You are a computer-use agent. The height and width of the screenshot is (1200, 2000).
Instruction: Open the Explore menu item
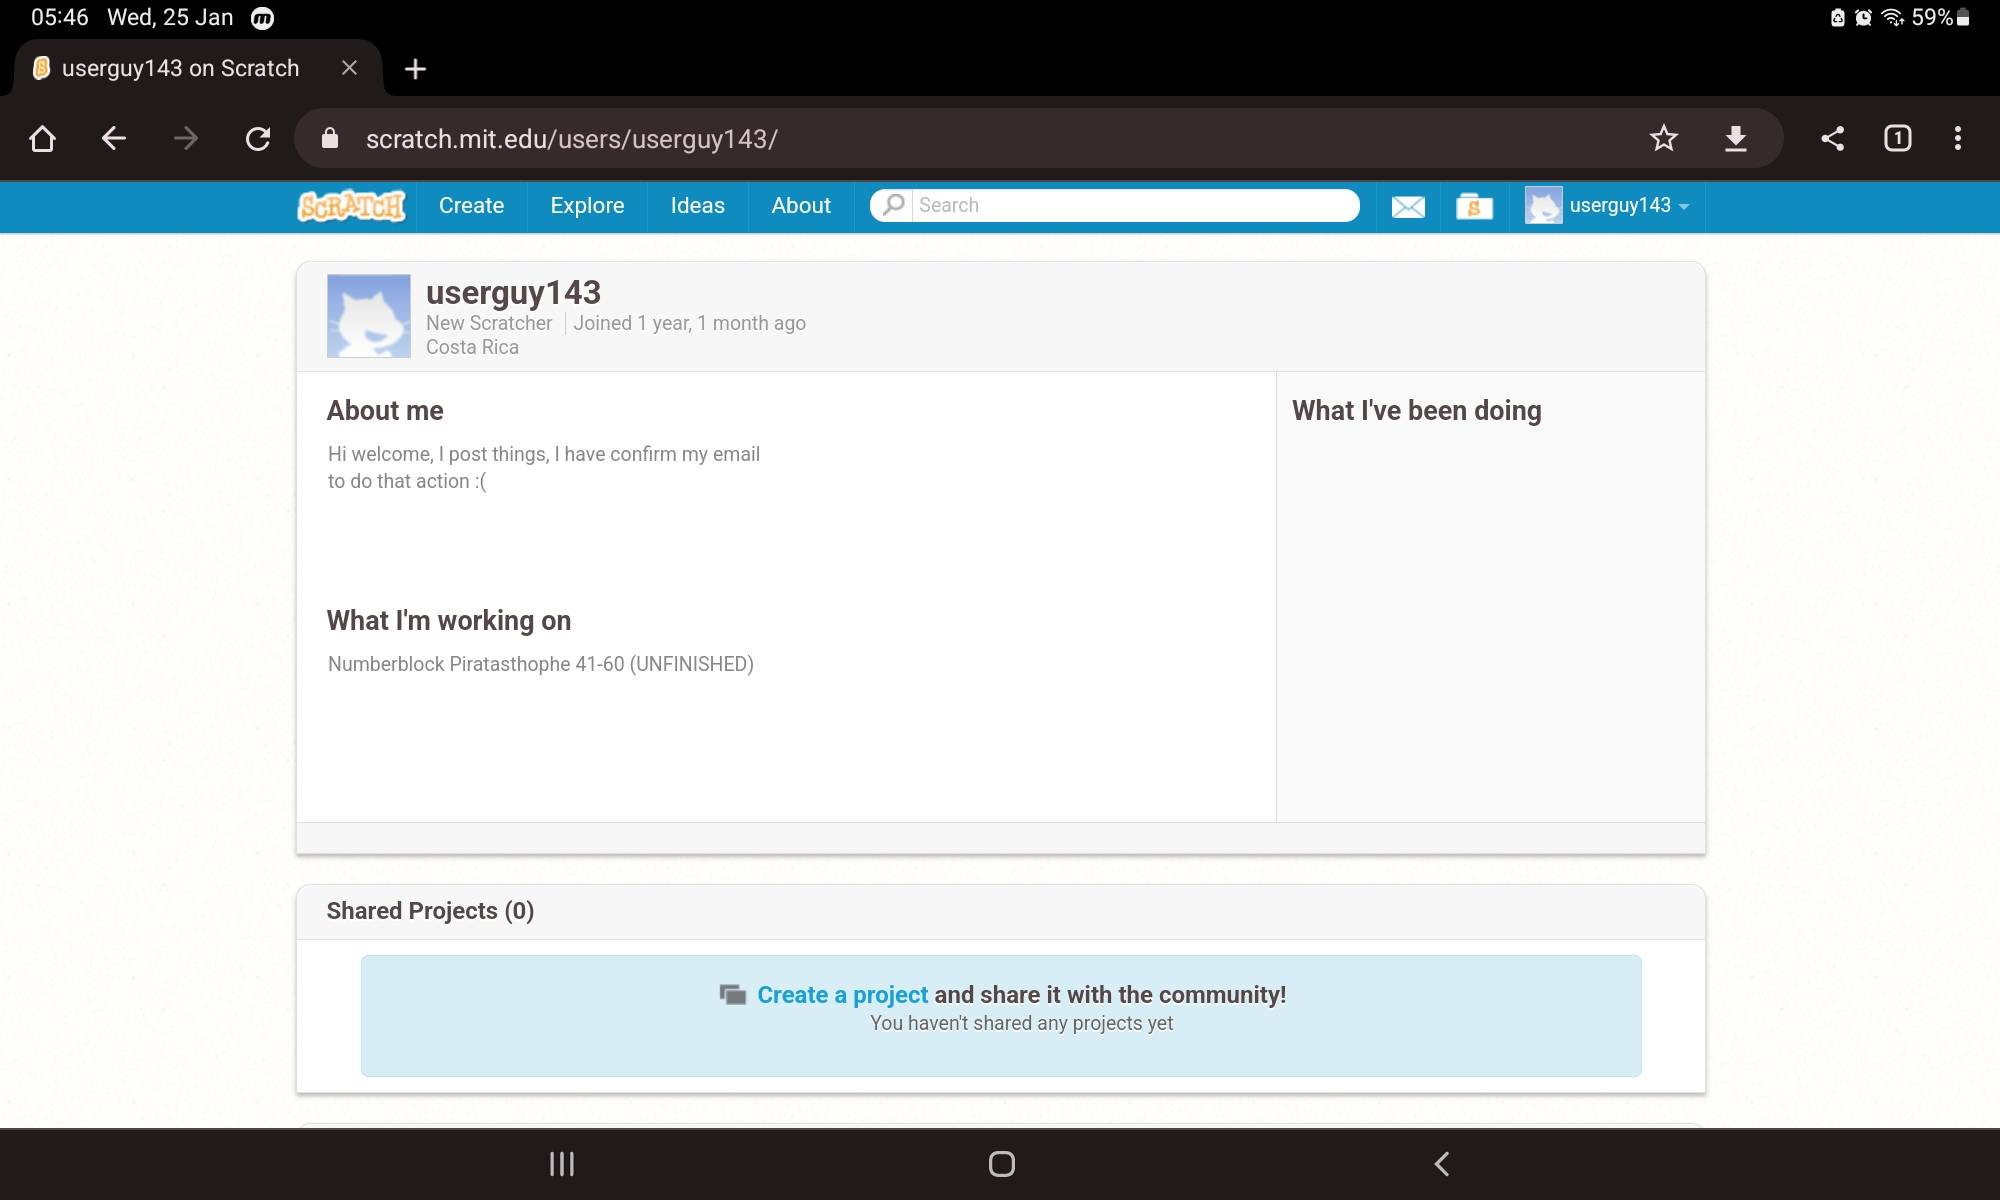click(587, 206)
